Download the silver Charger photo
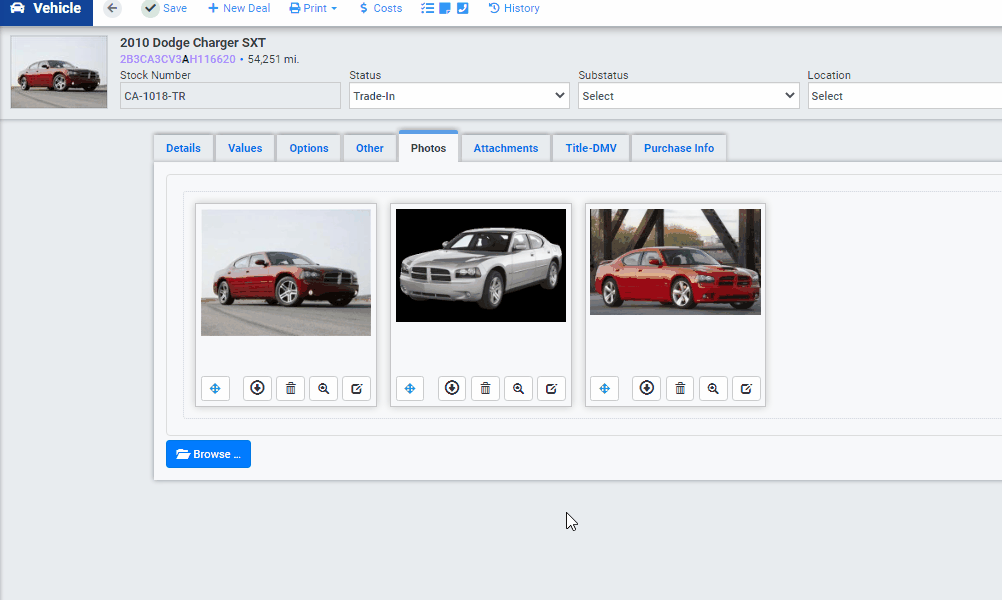The image size is (1002, 600). coord(452,388)
